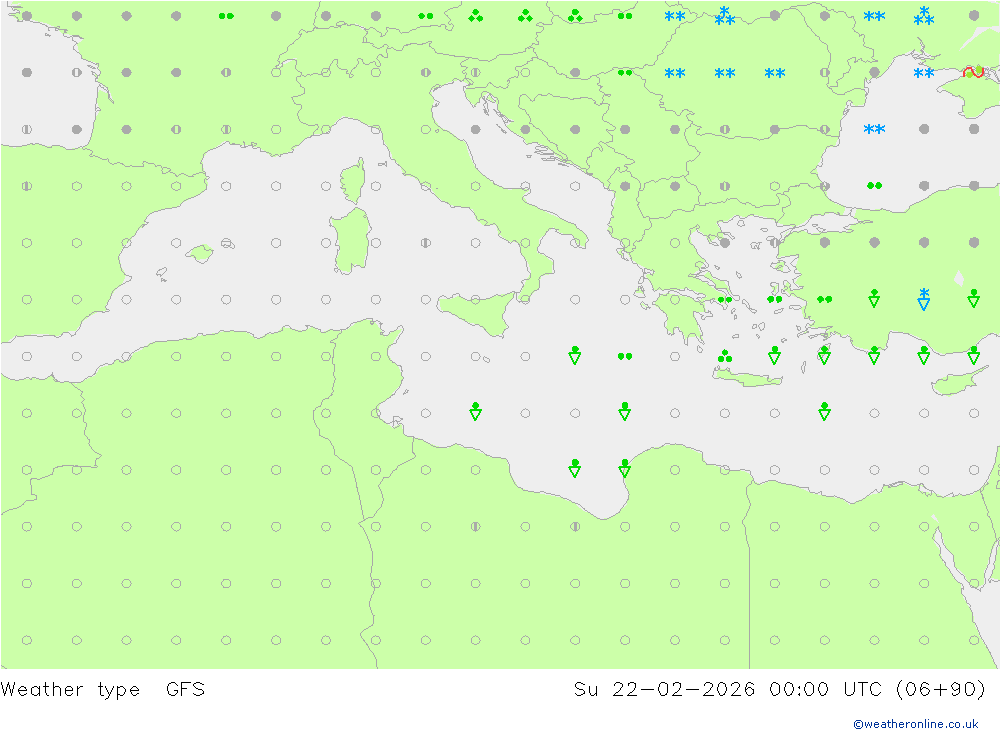
Task: Open the weatheronline.co.uk copyright link
Action: coord(915,723)
